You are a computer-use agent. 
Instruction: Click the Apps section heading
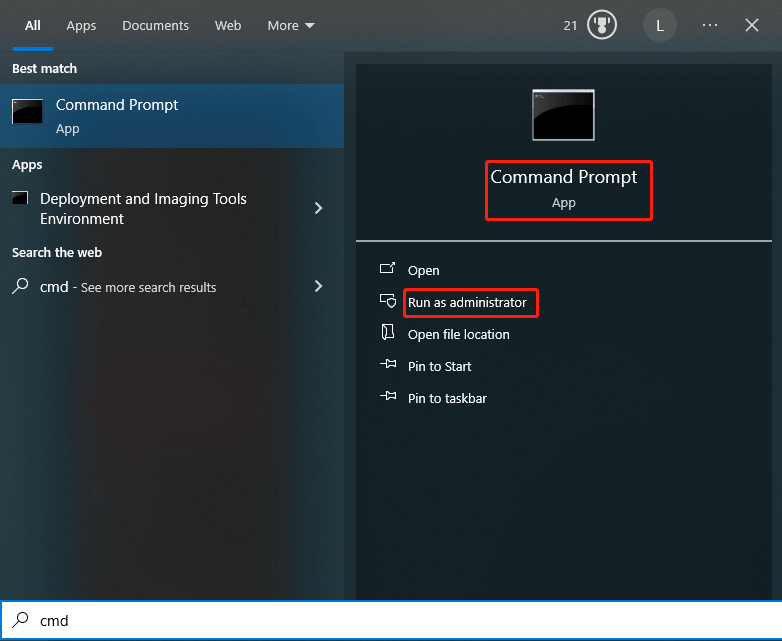pos(27,165)
